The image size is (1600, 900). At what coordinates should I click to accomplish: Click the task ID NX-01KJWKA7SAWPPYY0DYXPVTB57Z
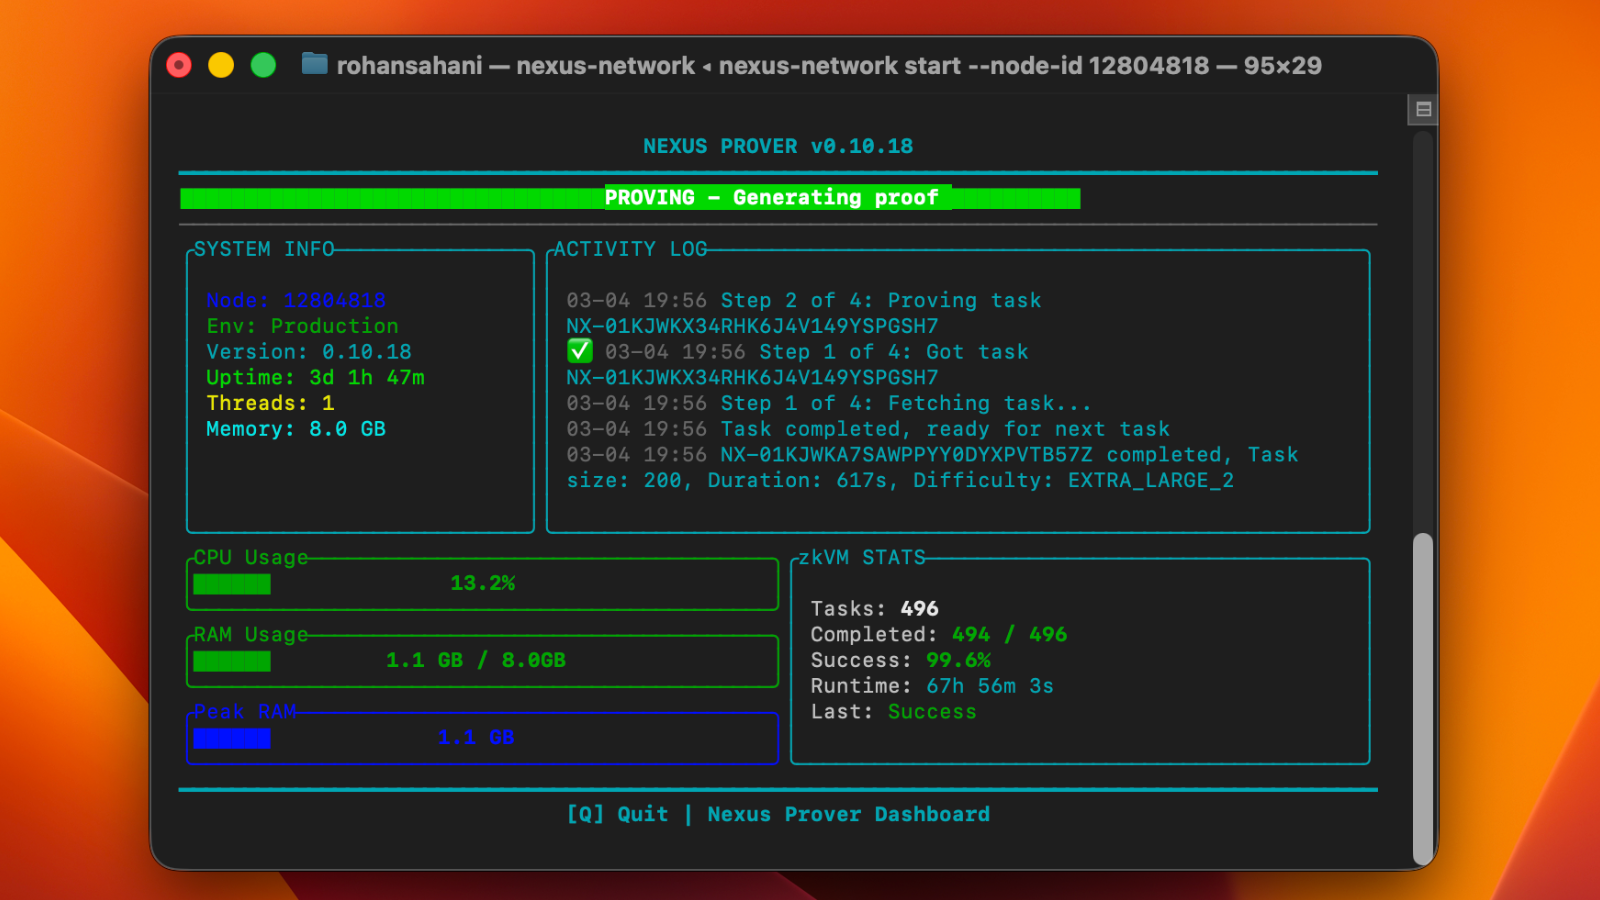pos(906,455)
